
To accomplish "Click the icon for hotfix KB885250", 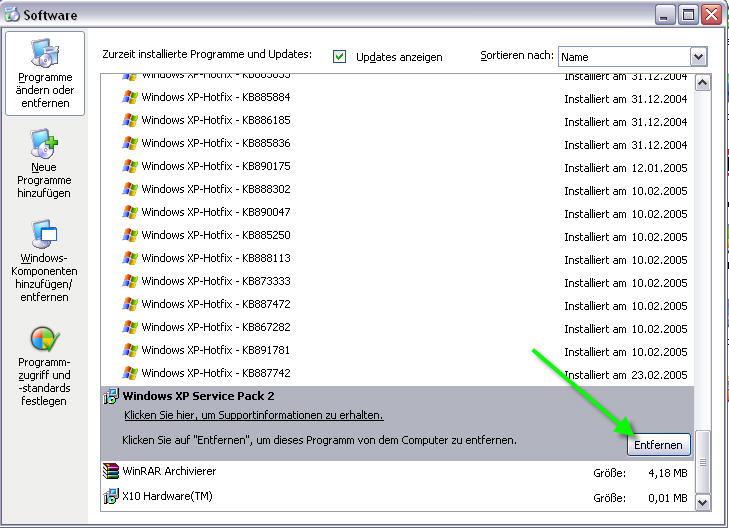I will [x=130, y=235].
